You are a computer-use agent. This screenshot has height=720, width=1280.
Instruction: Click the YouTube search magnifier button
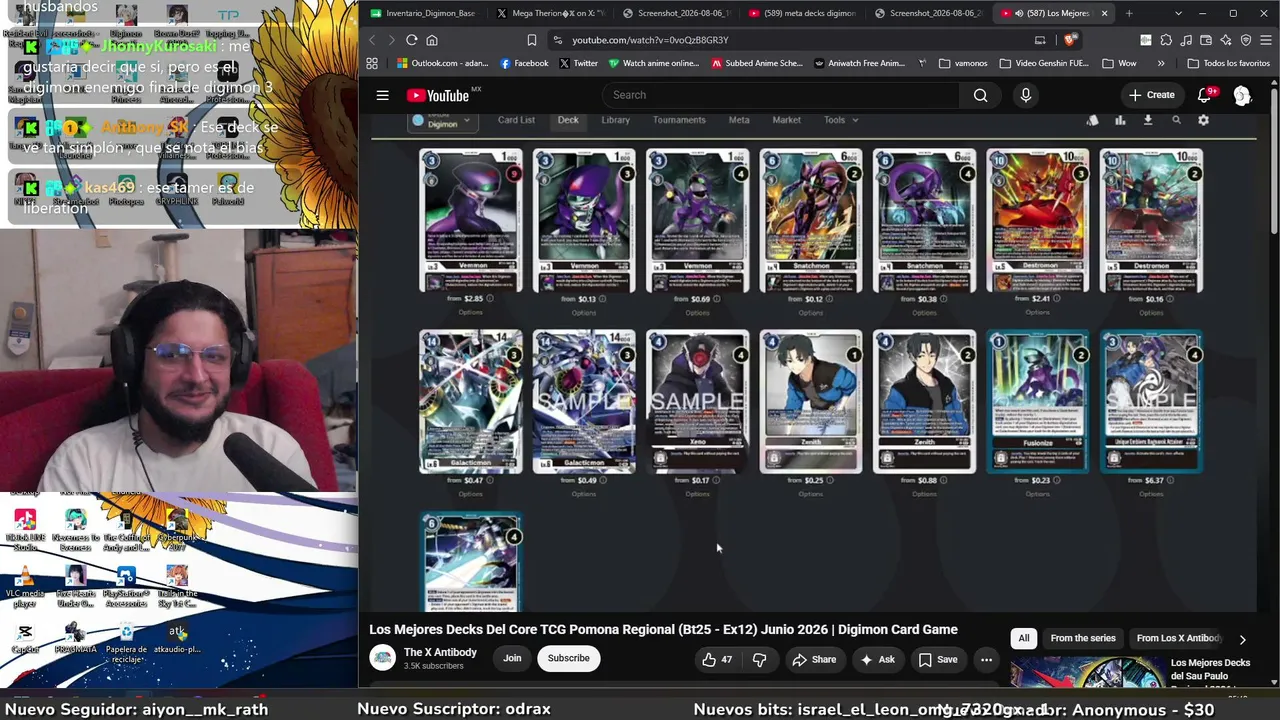[x=980, y=95]
